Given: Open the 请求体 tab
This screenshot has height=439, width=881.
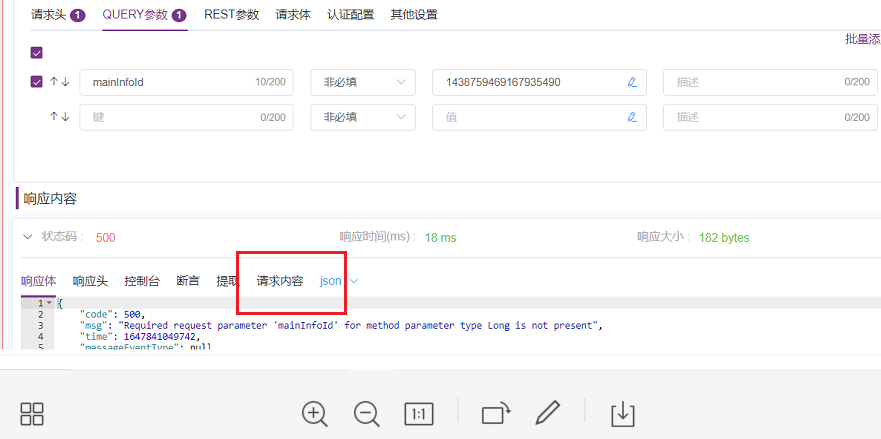Looking at the screenshot, I should 293,15.
